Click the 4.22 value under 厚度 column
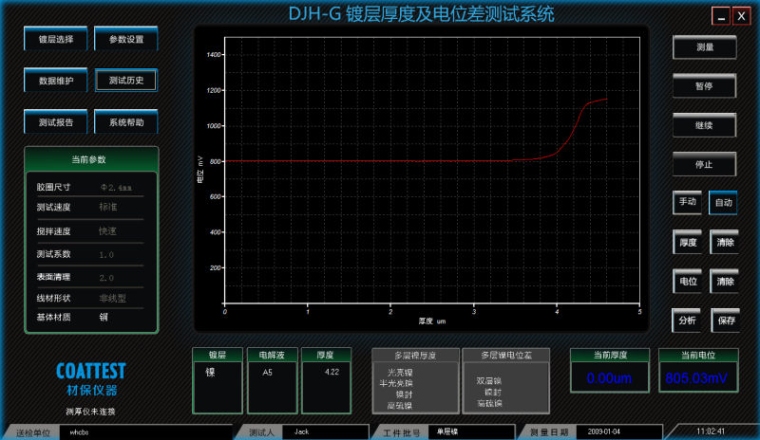Viewport: 760px width, 440px height. [332, 372]
